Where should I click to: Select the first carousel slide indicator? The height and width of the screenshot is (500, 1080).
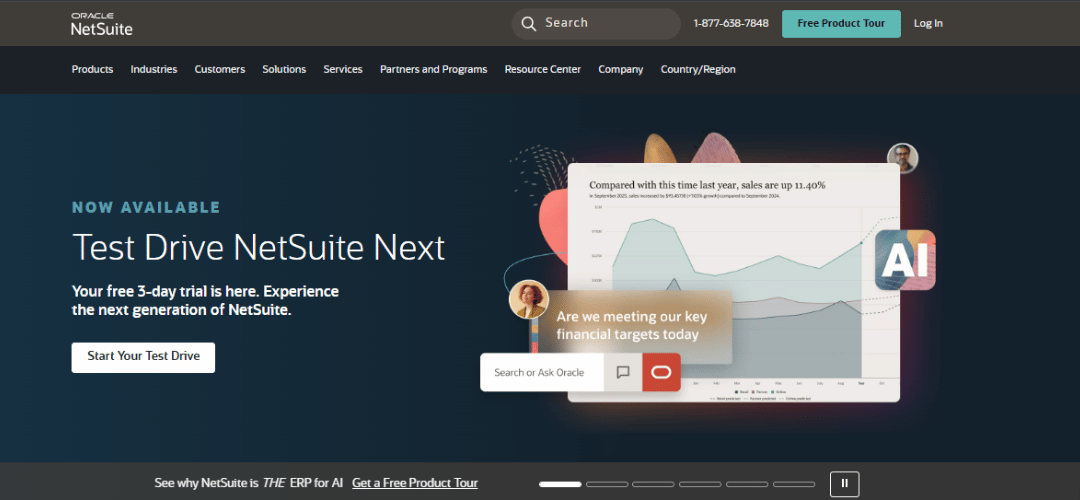(560, 484)
